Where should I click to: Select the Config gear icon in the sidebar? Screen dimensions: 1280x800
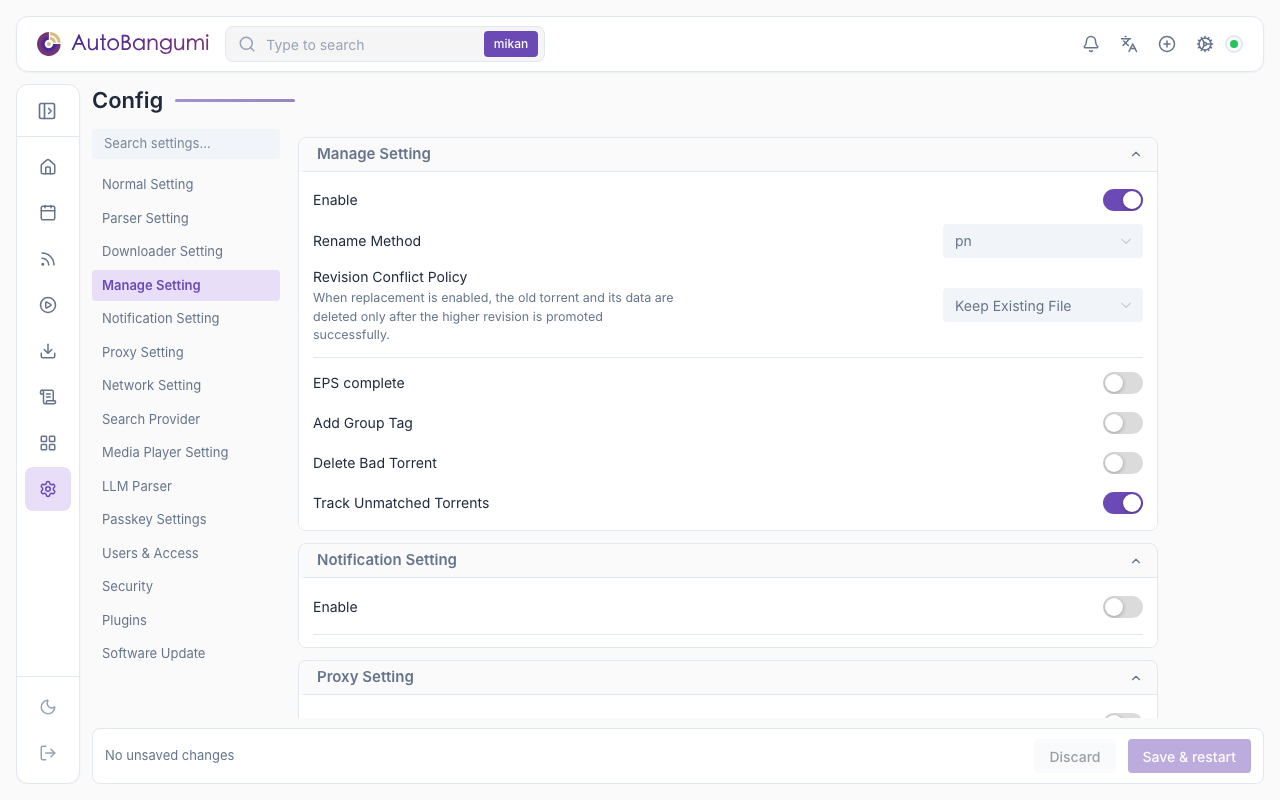click(48, 489)
